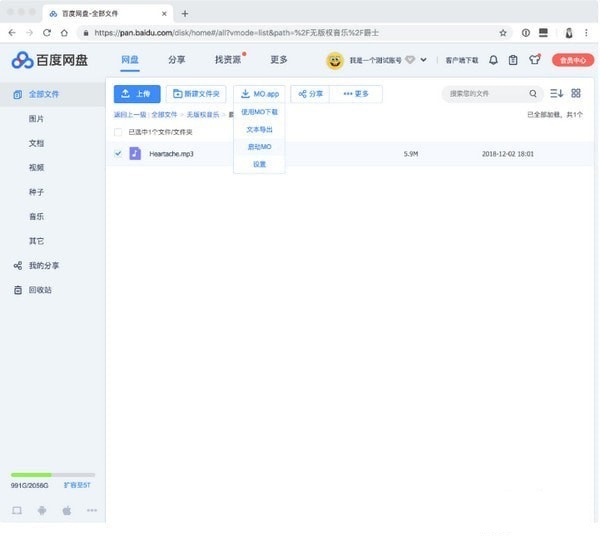Click the 客户端下载 link
The image size is (600, 542).
coord(461,60)
